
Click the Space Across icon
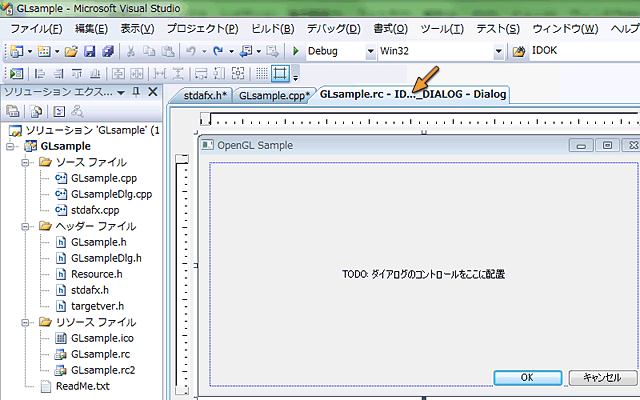pos(160,74)
